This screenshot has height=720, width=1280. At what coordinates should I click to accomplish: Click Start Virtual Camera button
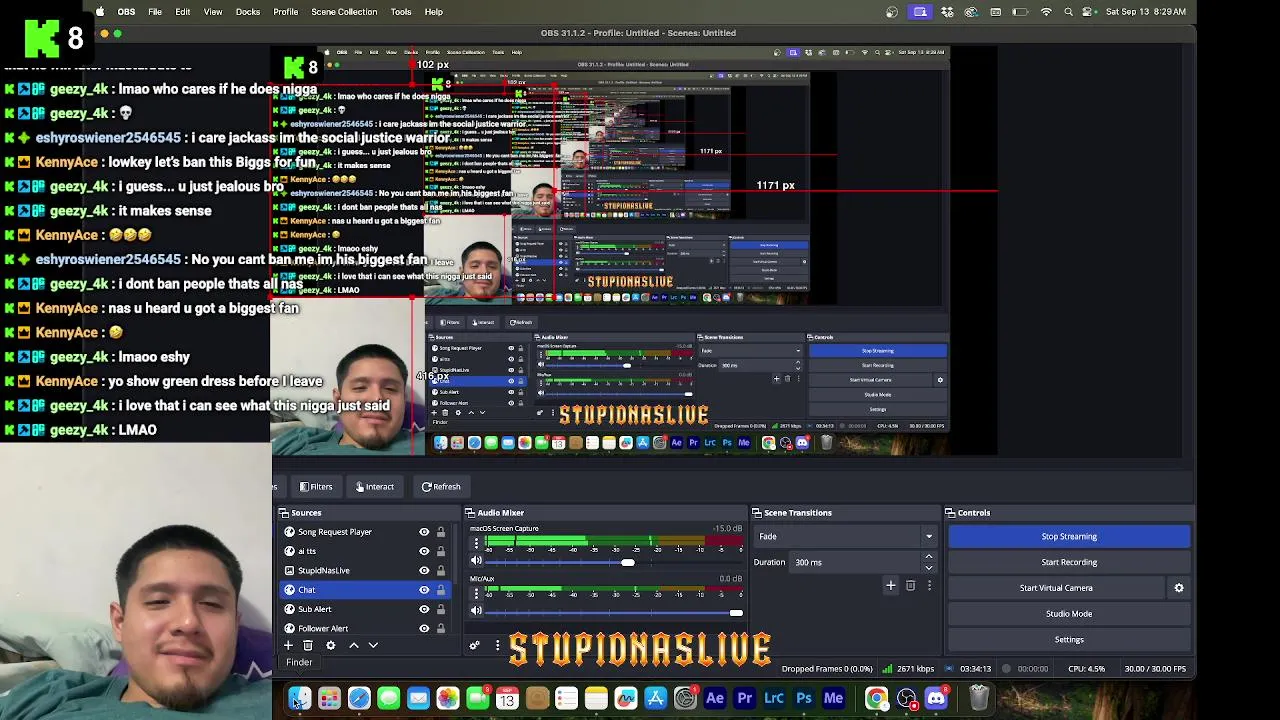[1056, 588]
